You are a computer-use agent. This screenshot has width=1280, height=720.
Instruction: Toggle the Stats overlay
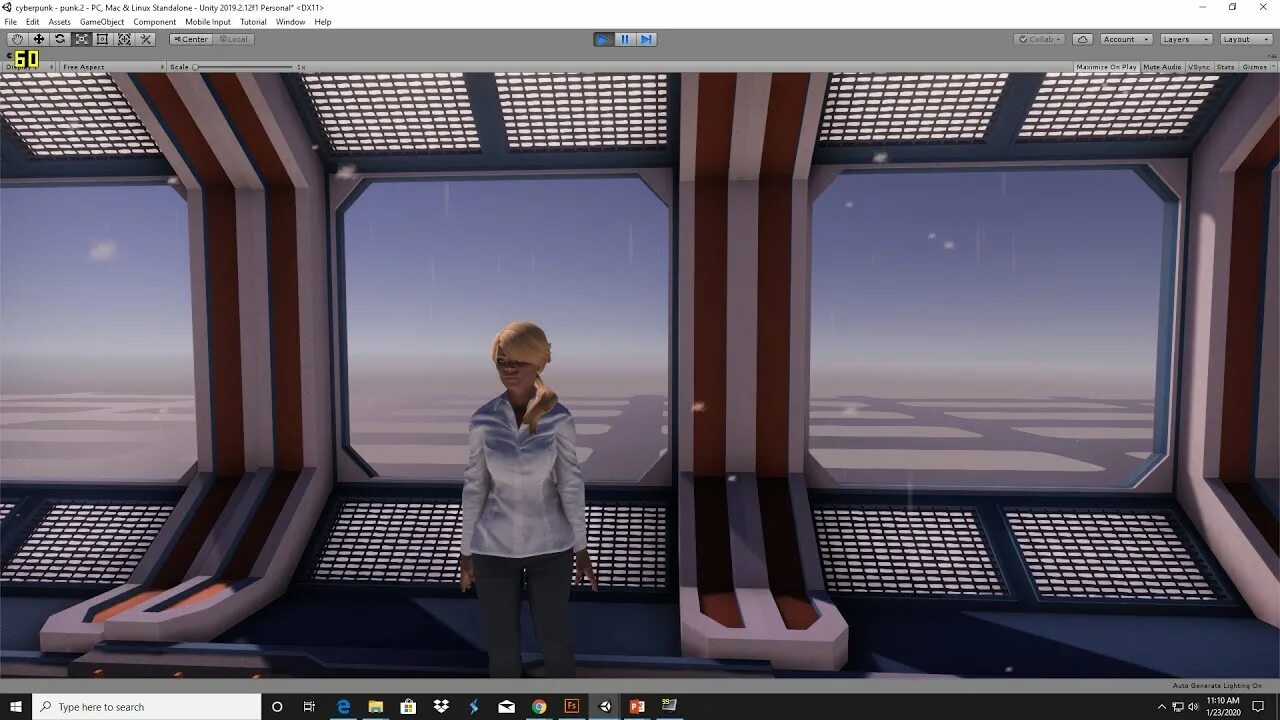[x=1226, y=67]
